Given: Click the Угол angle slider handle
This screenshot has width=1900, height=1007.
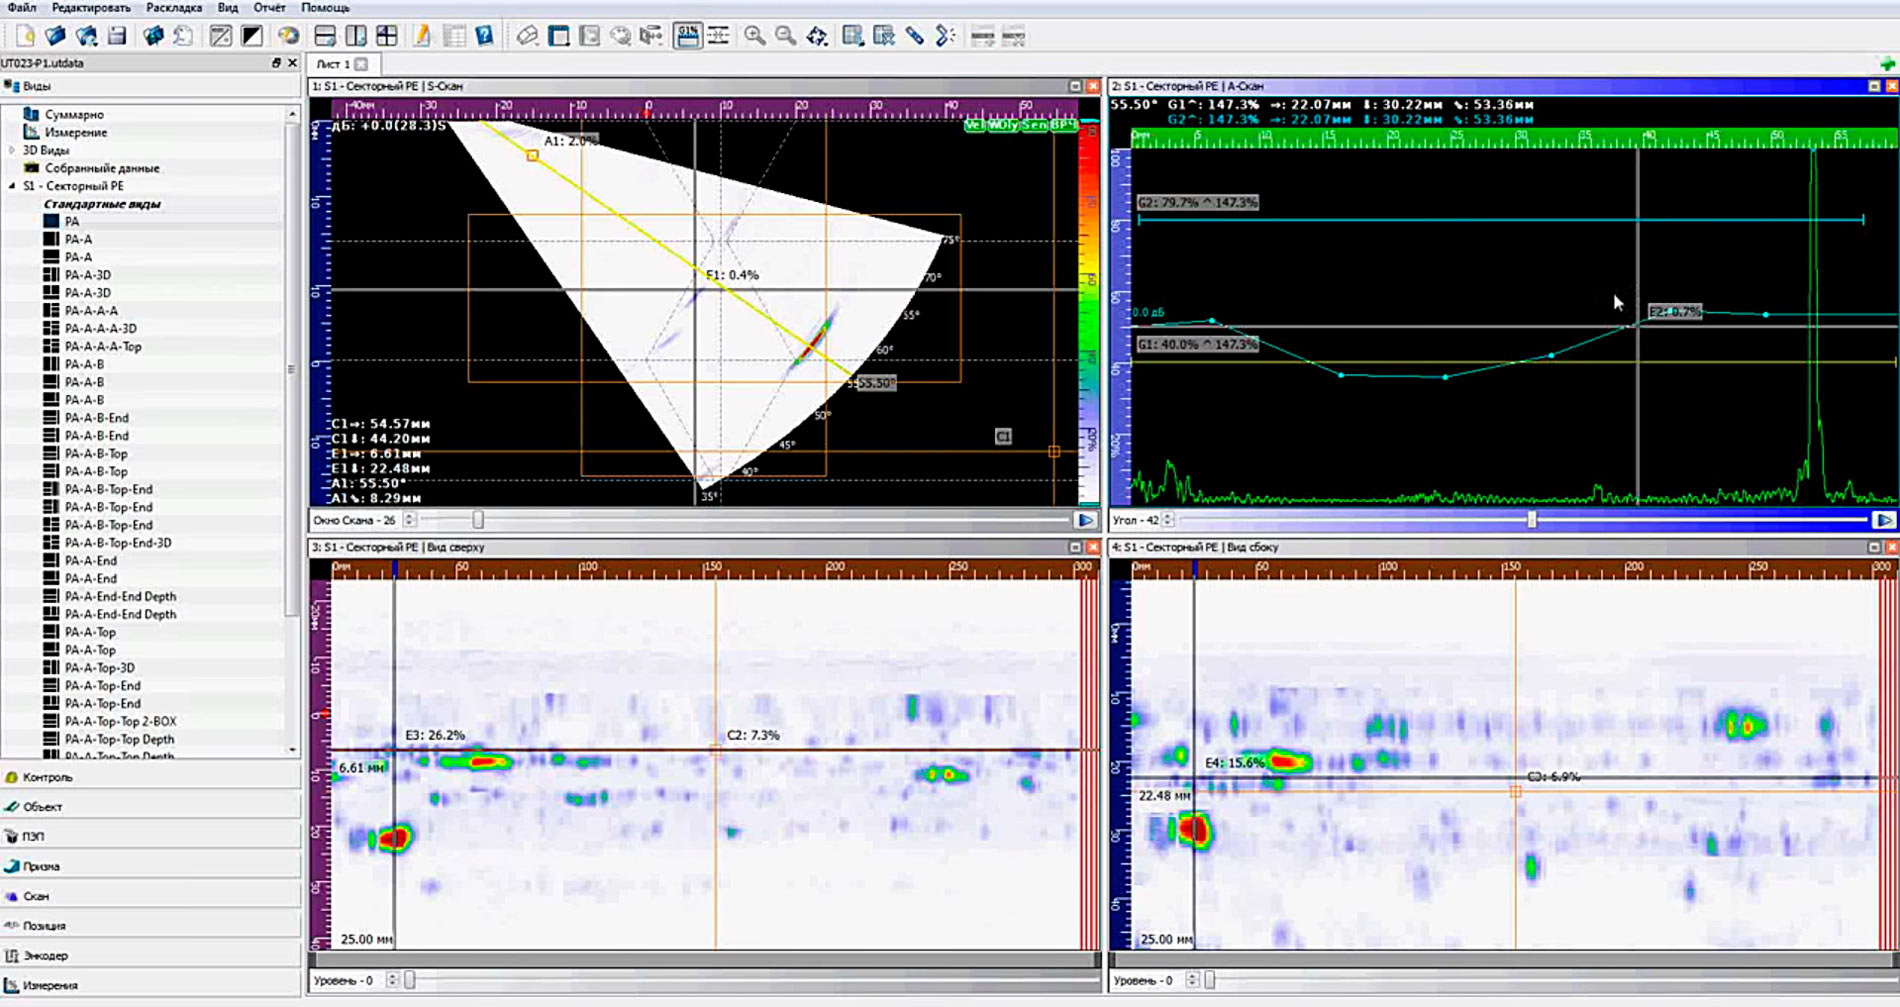Looking at the screenshot, I should pos(1531,520).
